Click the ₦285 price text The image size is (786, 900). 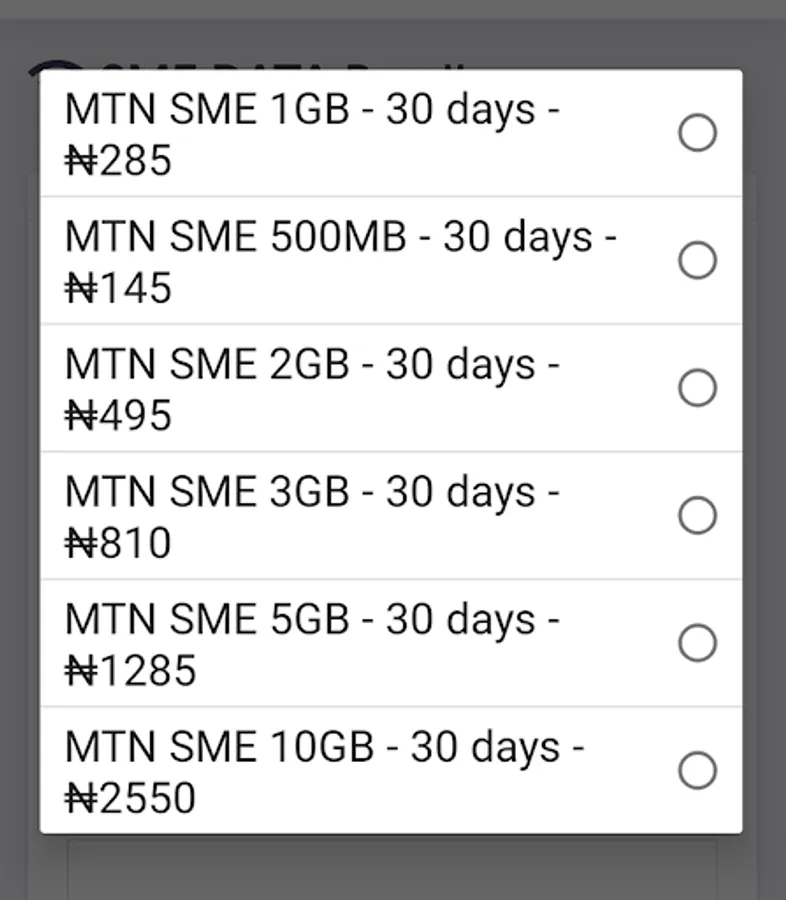point(118,161)
